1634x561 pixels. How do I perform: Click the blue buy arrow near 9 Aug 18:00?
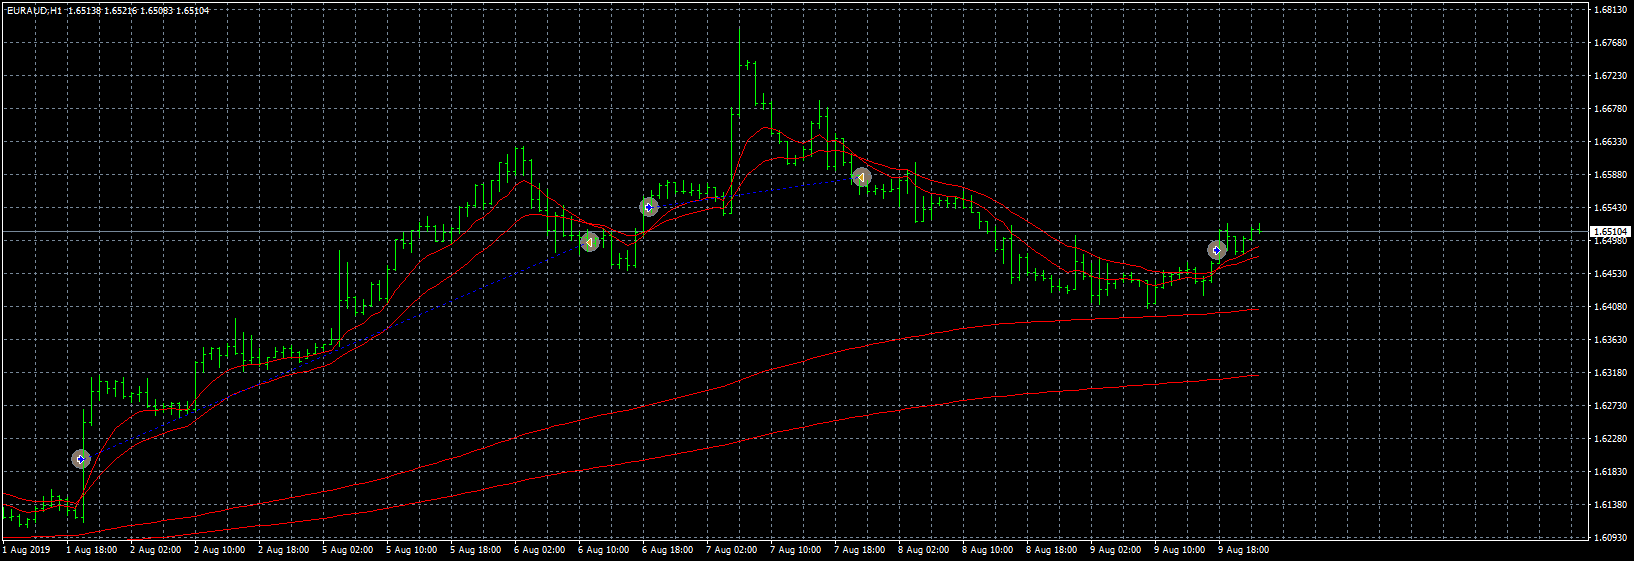pos(1217,250)
